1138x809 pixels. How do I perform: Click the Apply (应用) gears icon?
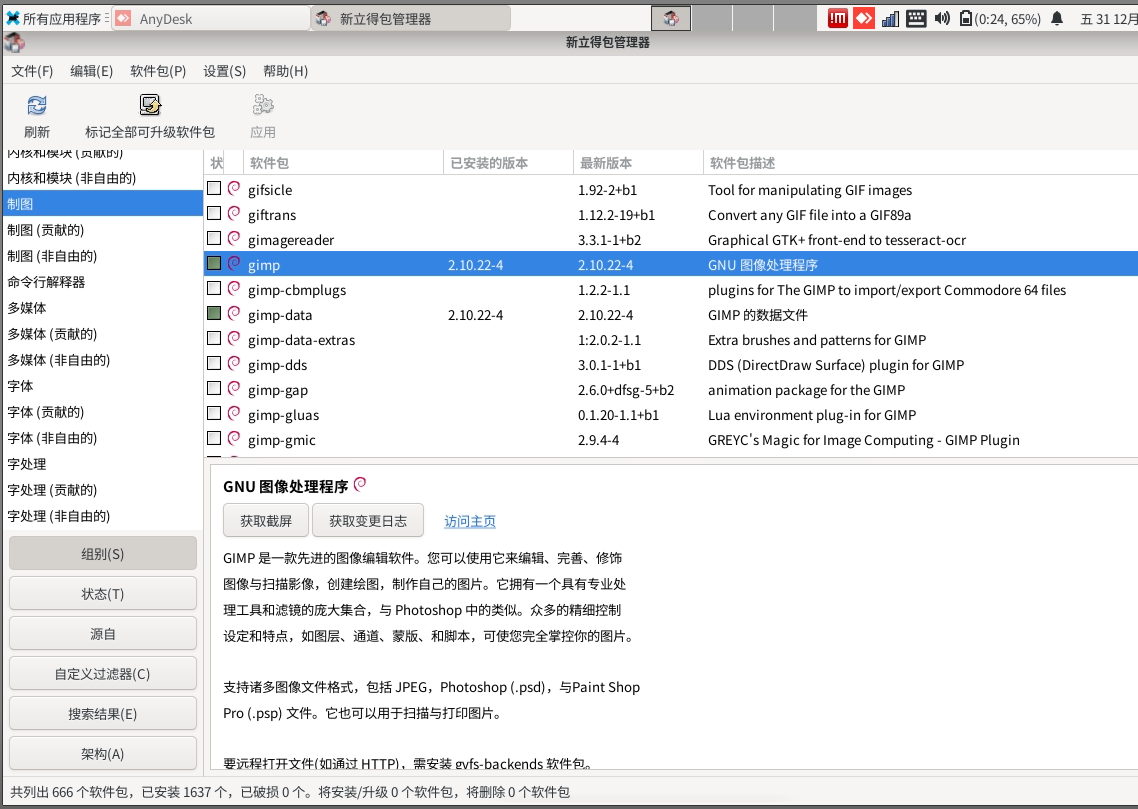pos(263,105)
